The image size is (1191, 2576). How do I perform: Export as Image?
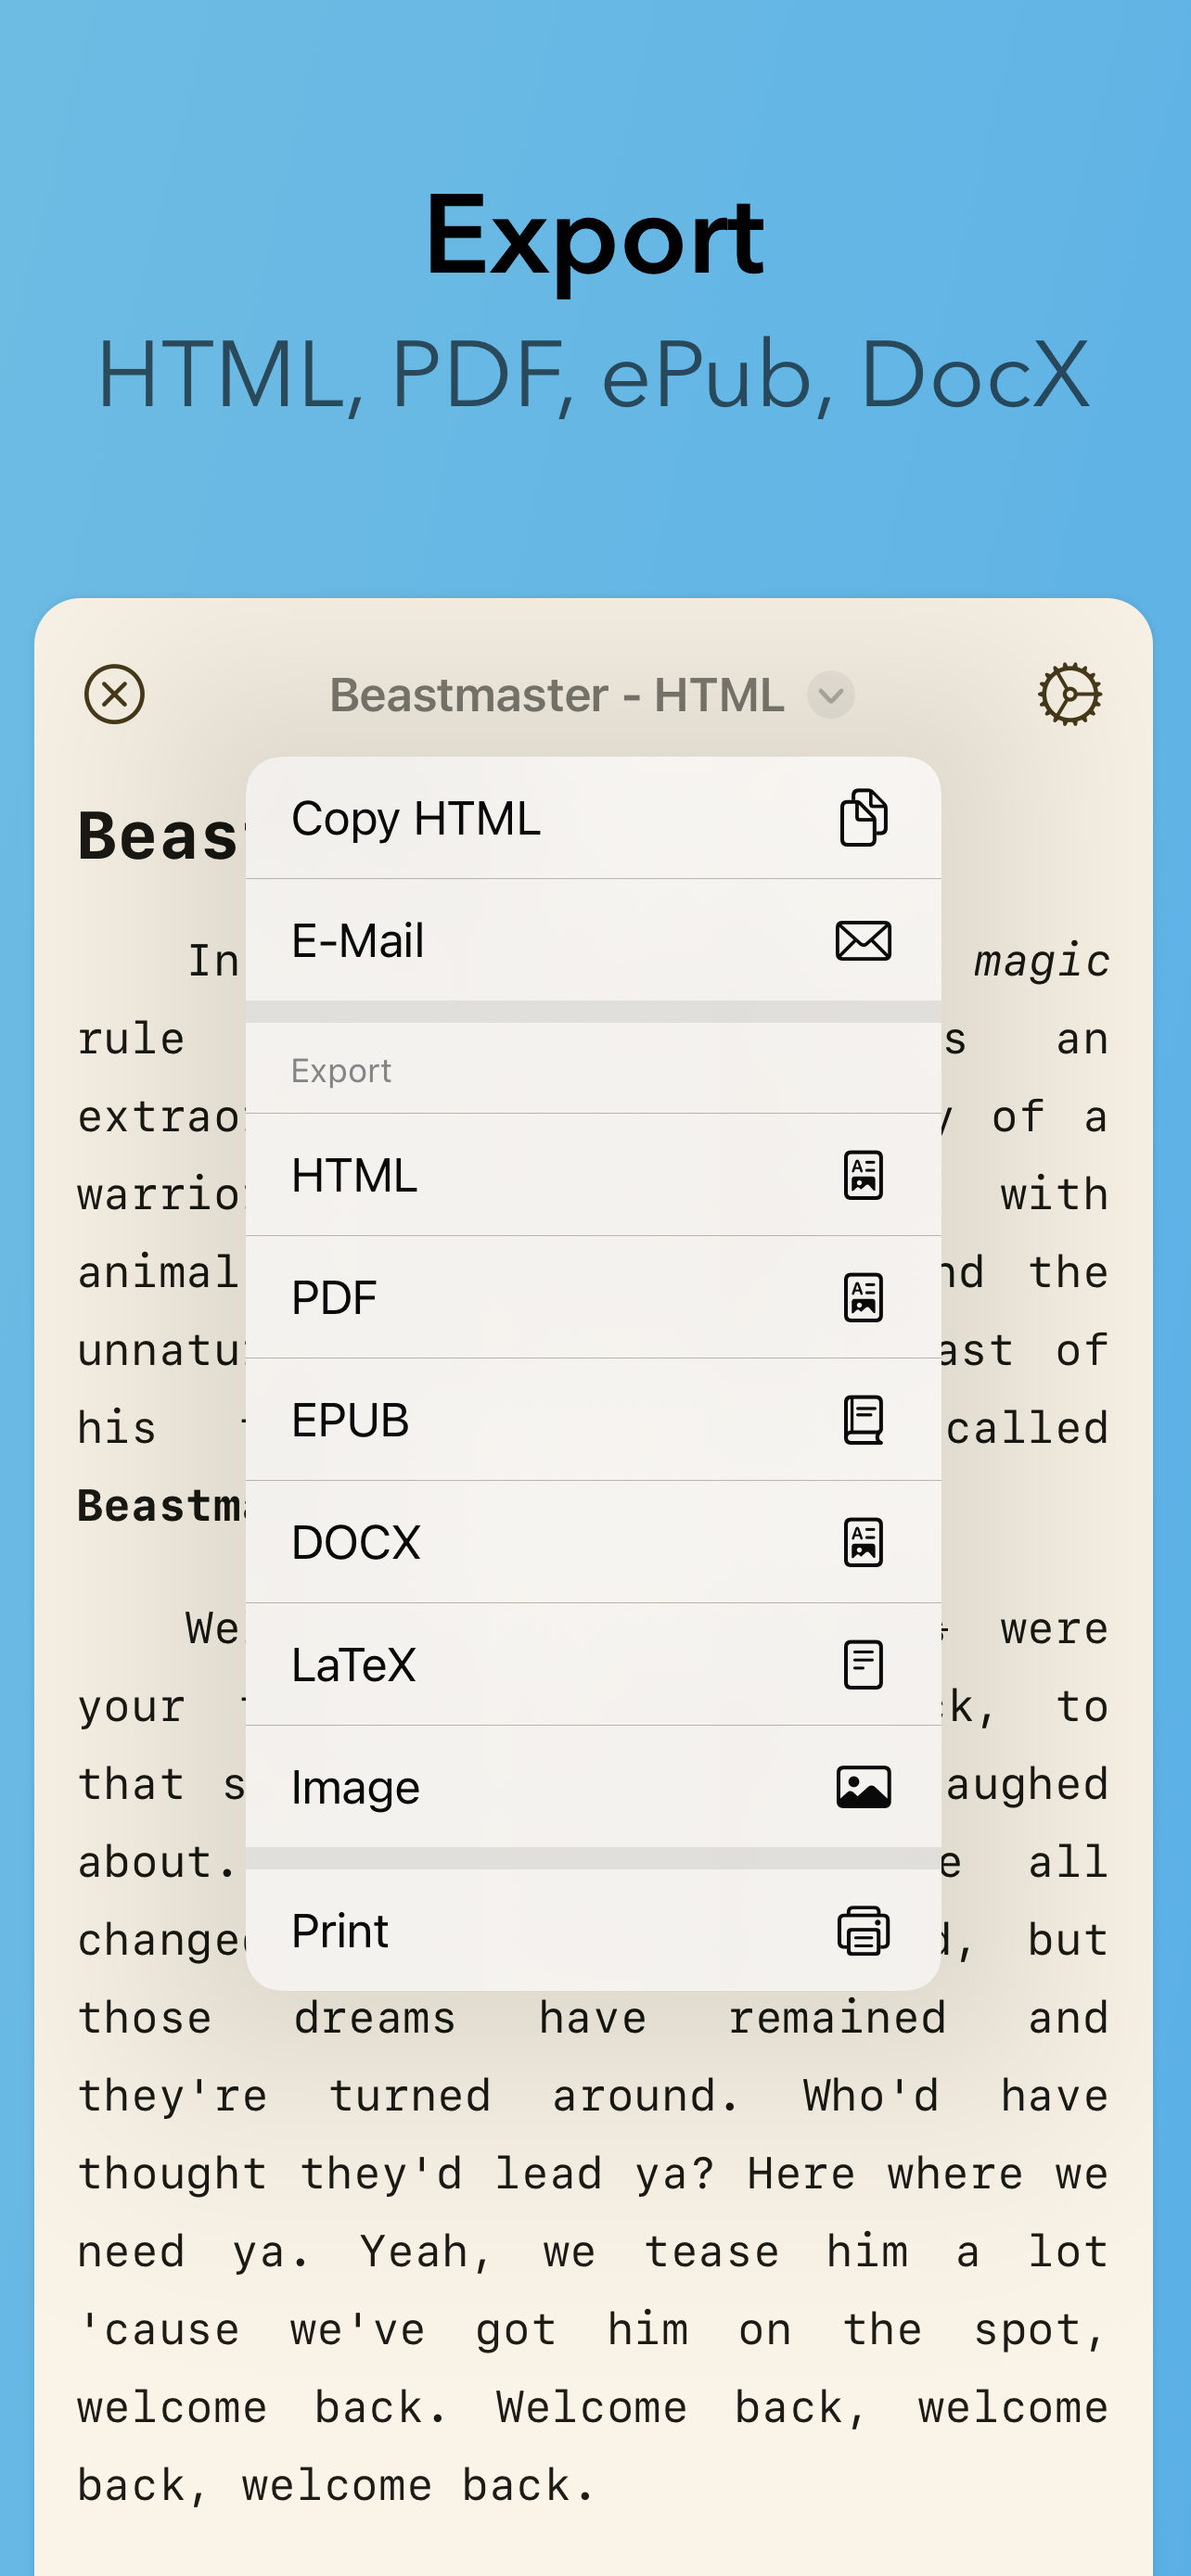click(x=593, y=1787)
